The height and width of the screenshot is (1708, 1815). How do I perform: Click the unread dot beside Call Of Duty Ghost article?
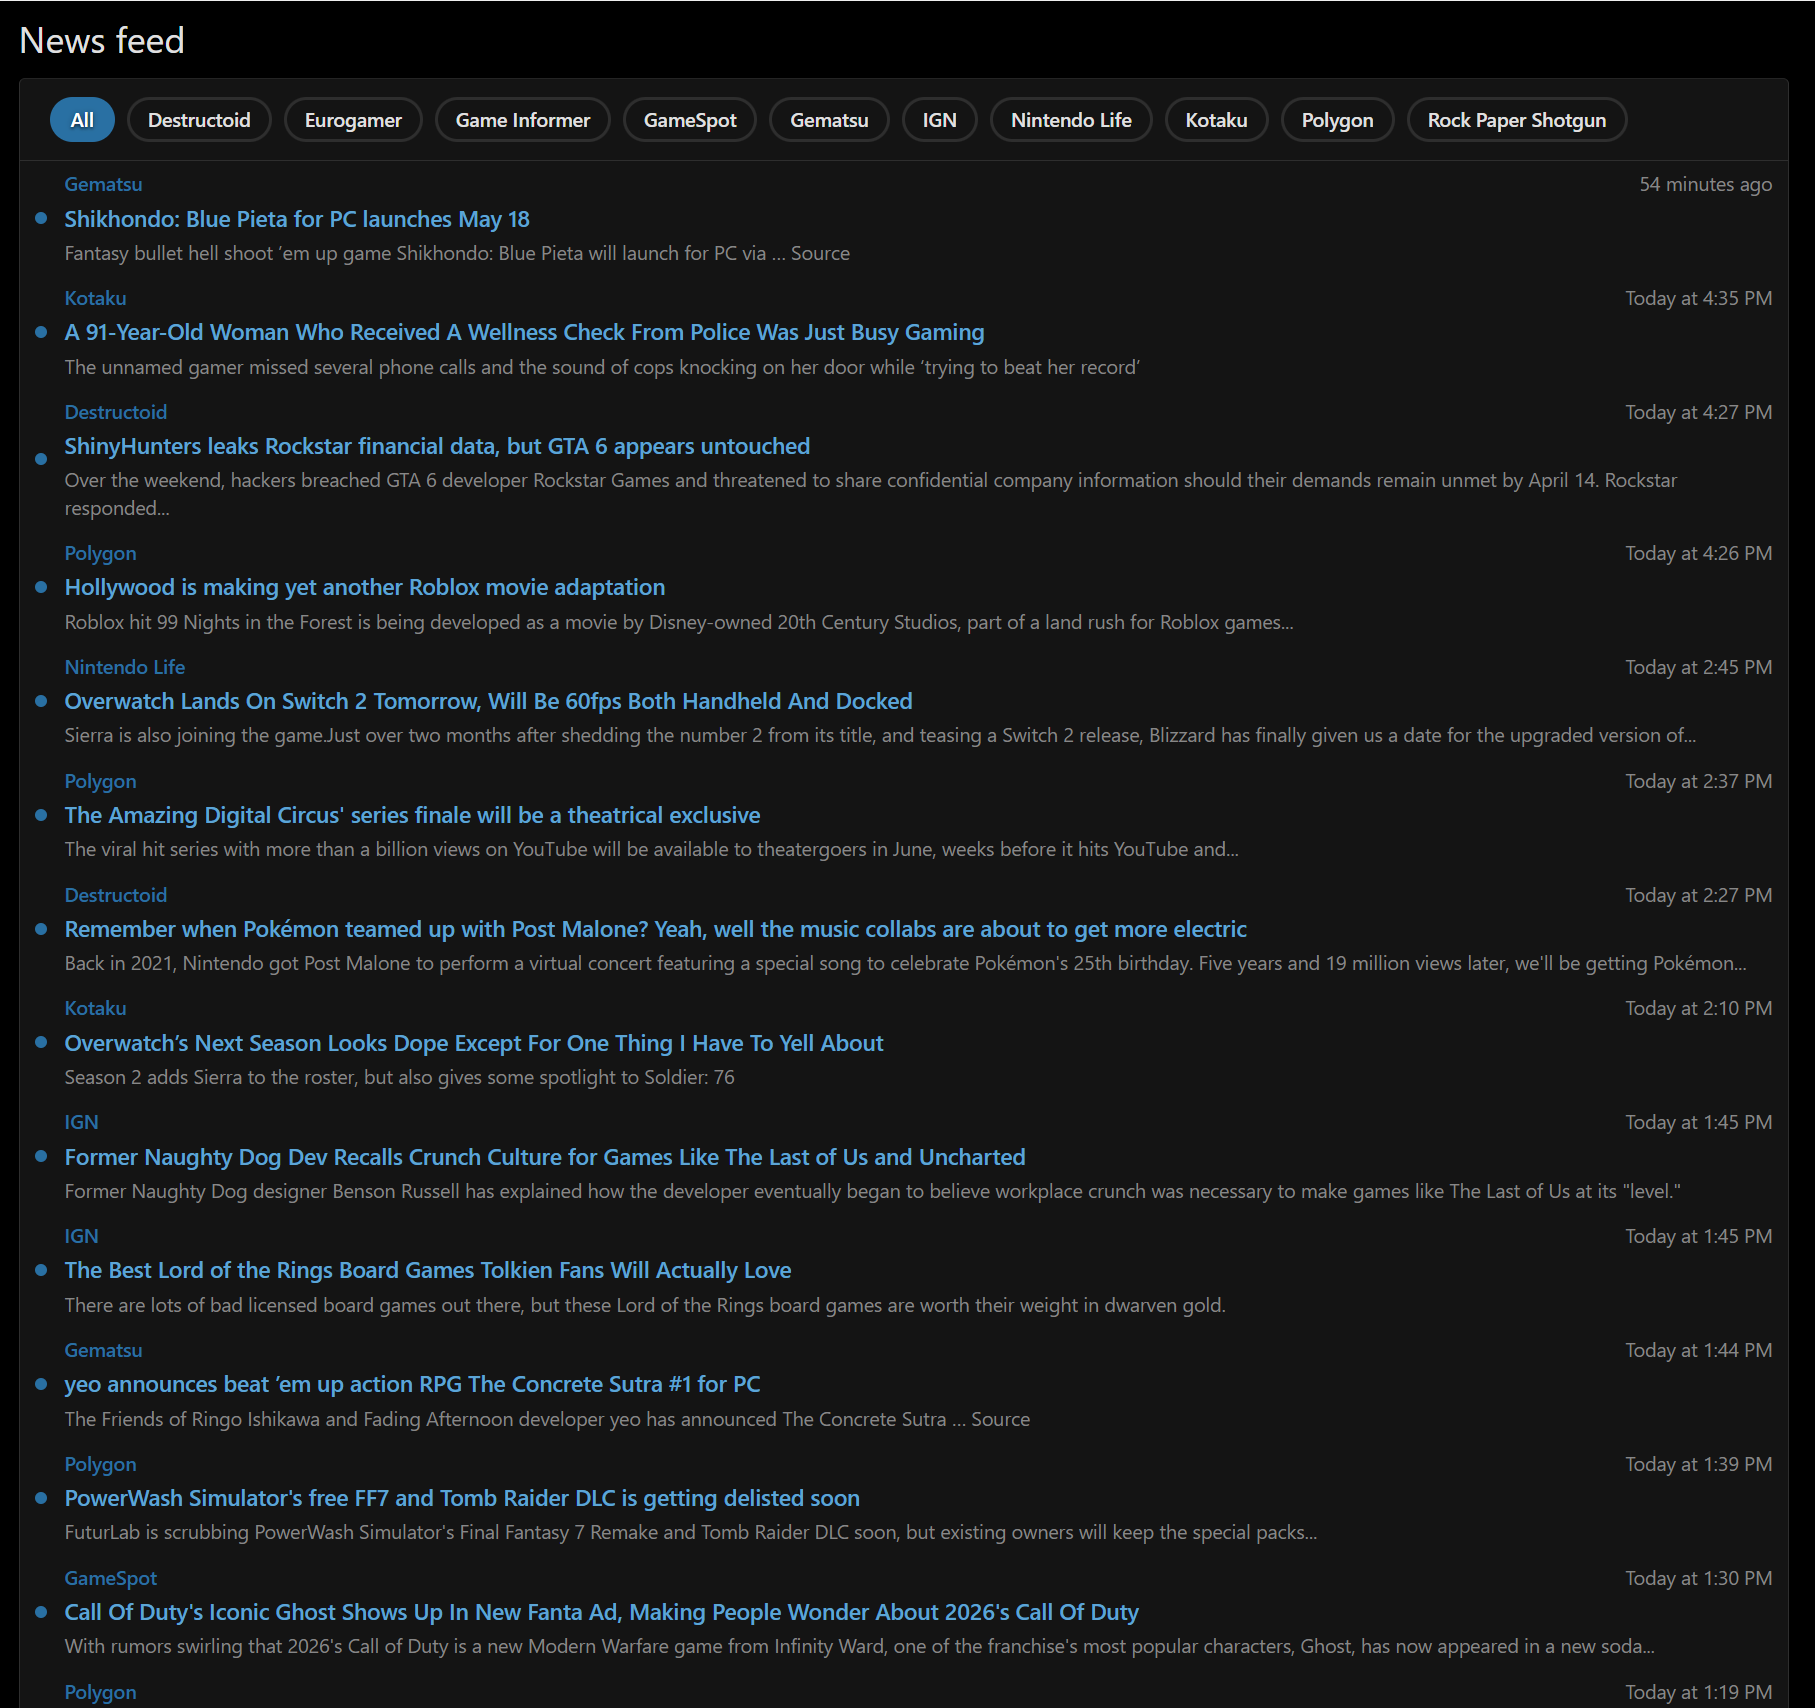click(41, 1612)
